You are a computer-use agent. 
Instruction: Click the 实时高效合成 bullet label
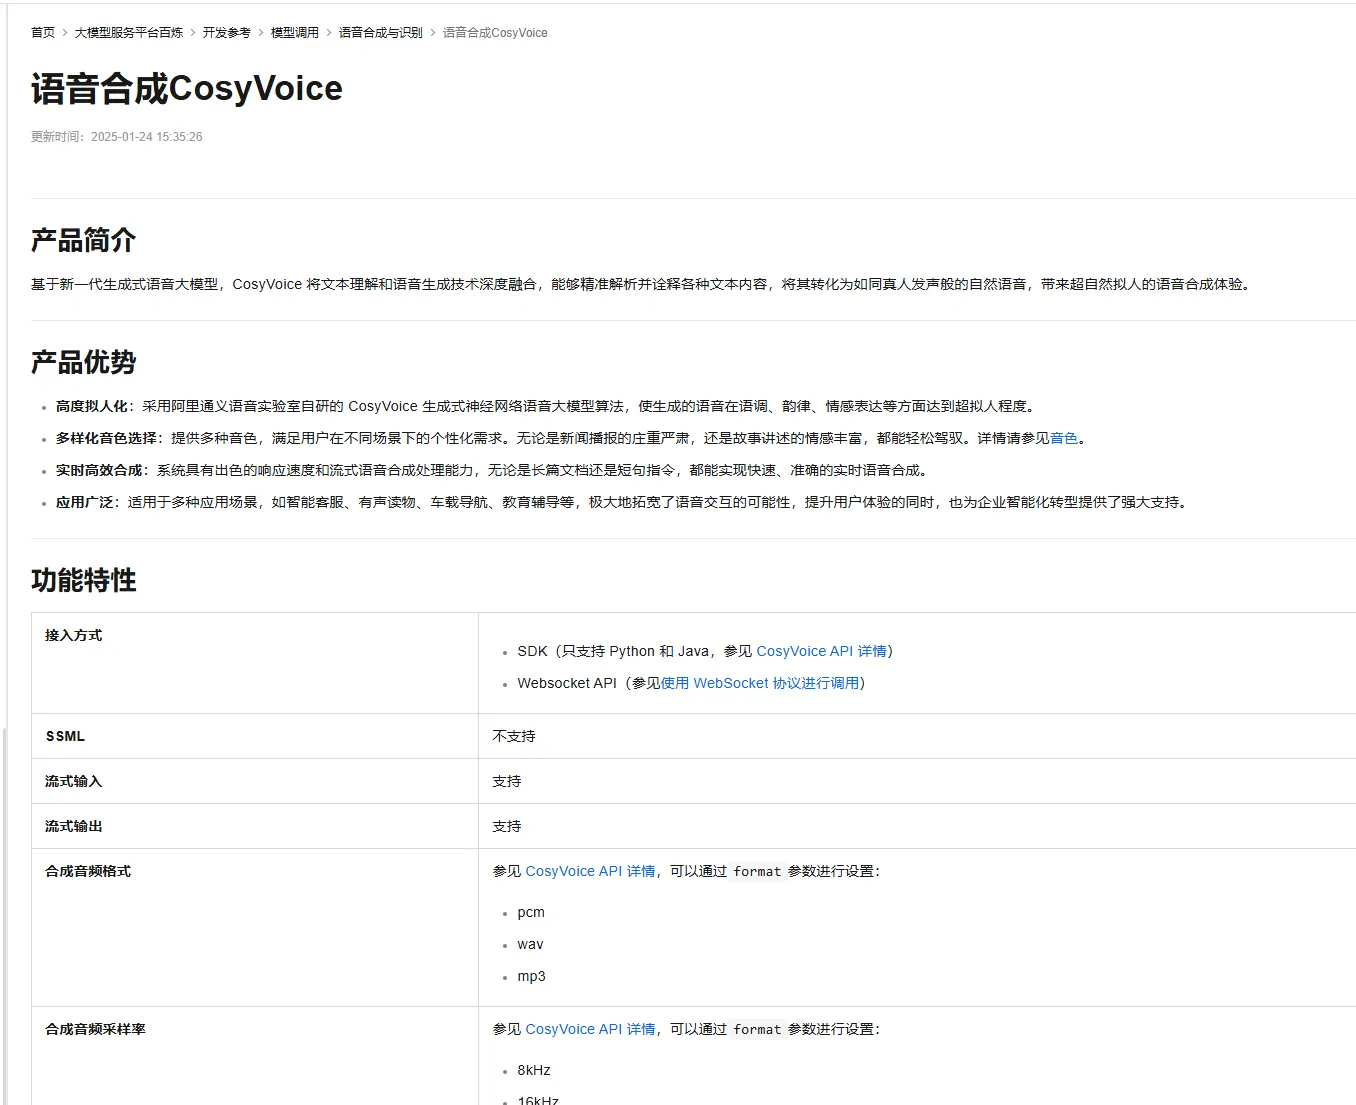pyautogui.click(x=99, y=470)
